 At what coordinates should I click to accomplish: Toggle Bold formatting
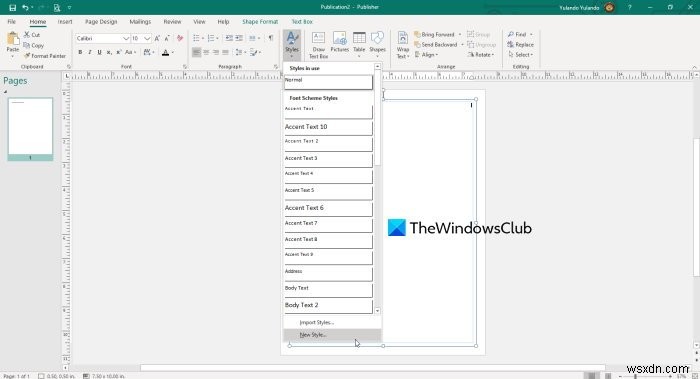pyautogui.click(x=80, y=53)
